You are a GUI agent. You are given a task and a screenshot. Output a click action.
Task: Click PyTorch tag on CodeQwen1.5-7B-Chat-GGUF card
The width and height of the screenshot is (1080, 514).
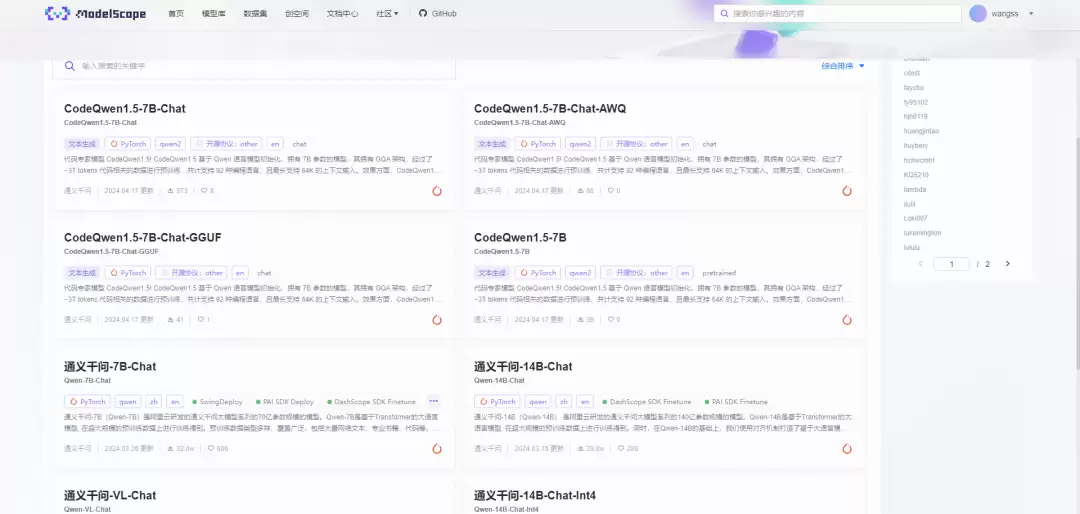(127, 273)
